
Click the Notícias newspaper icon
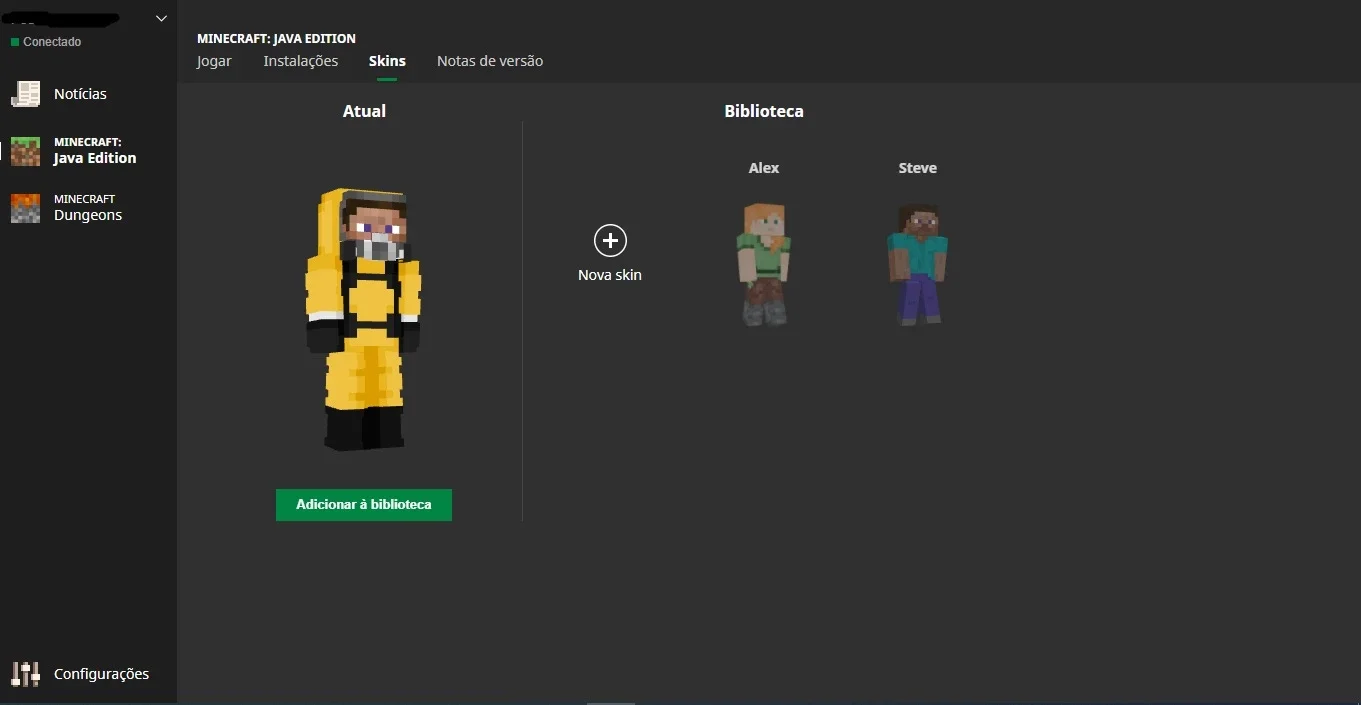pyautogui.click(x=25, y=94)
